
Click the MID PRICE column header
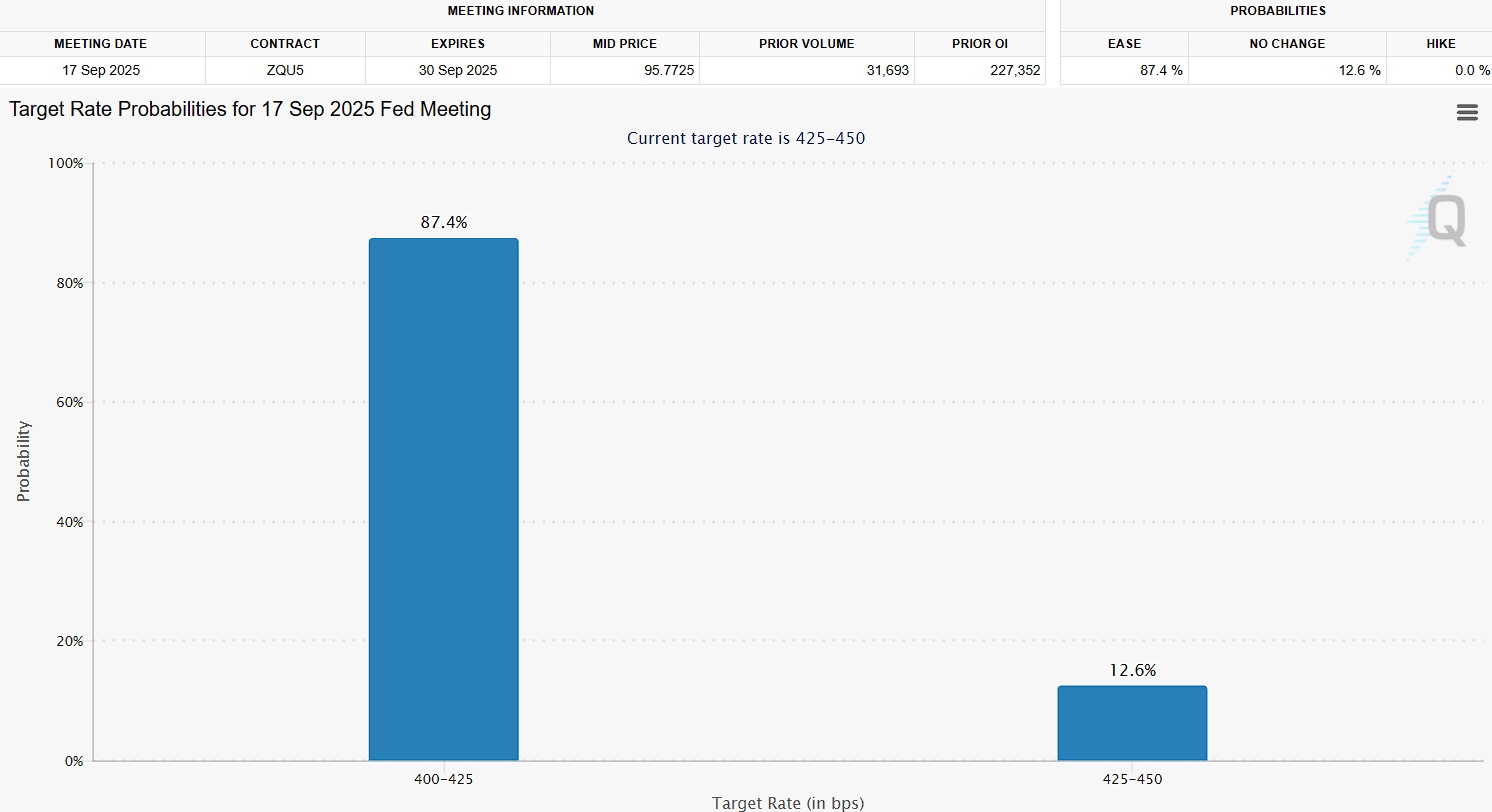(x=624, y=44)
